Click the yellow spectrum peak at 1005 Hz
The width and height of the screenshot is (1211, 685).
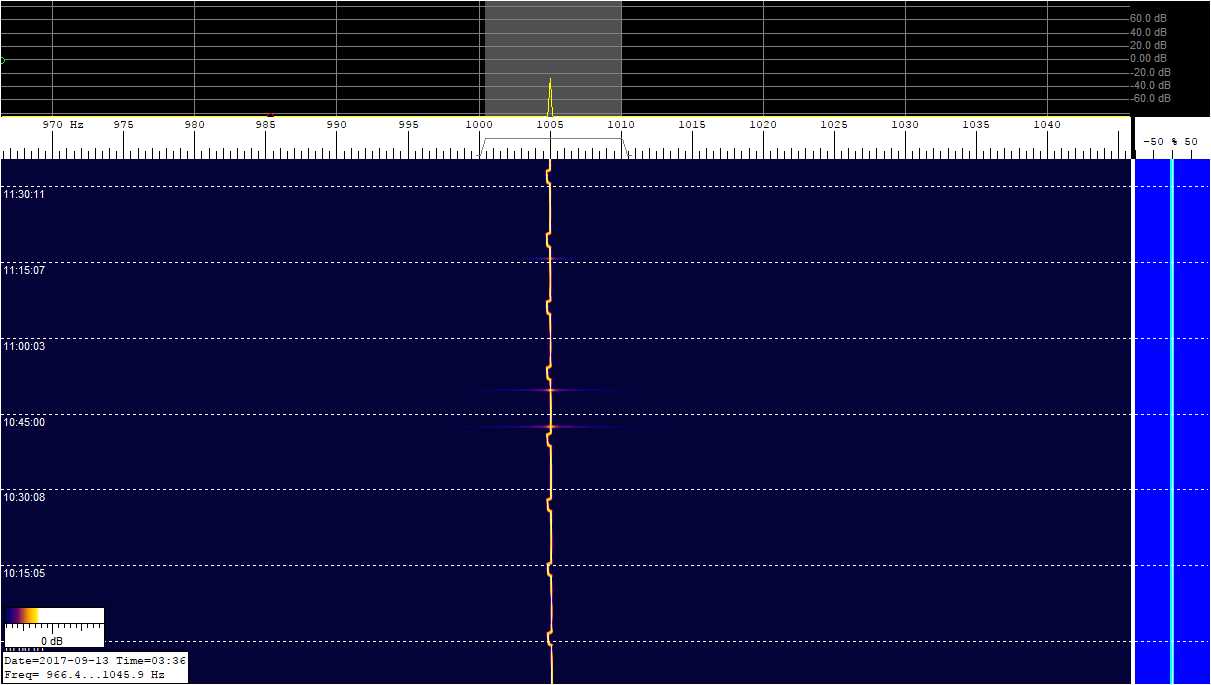click(550, 97)
